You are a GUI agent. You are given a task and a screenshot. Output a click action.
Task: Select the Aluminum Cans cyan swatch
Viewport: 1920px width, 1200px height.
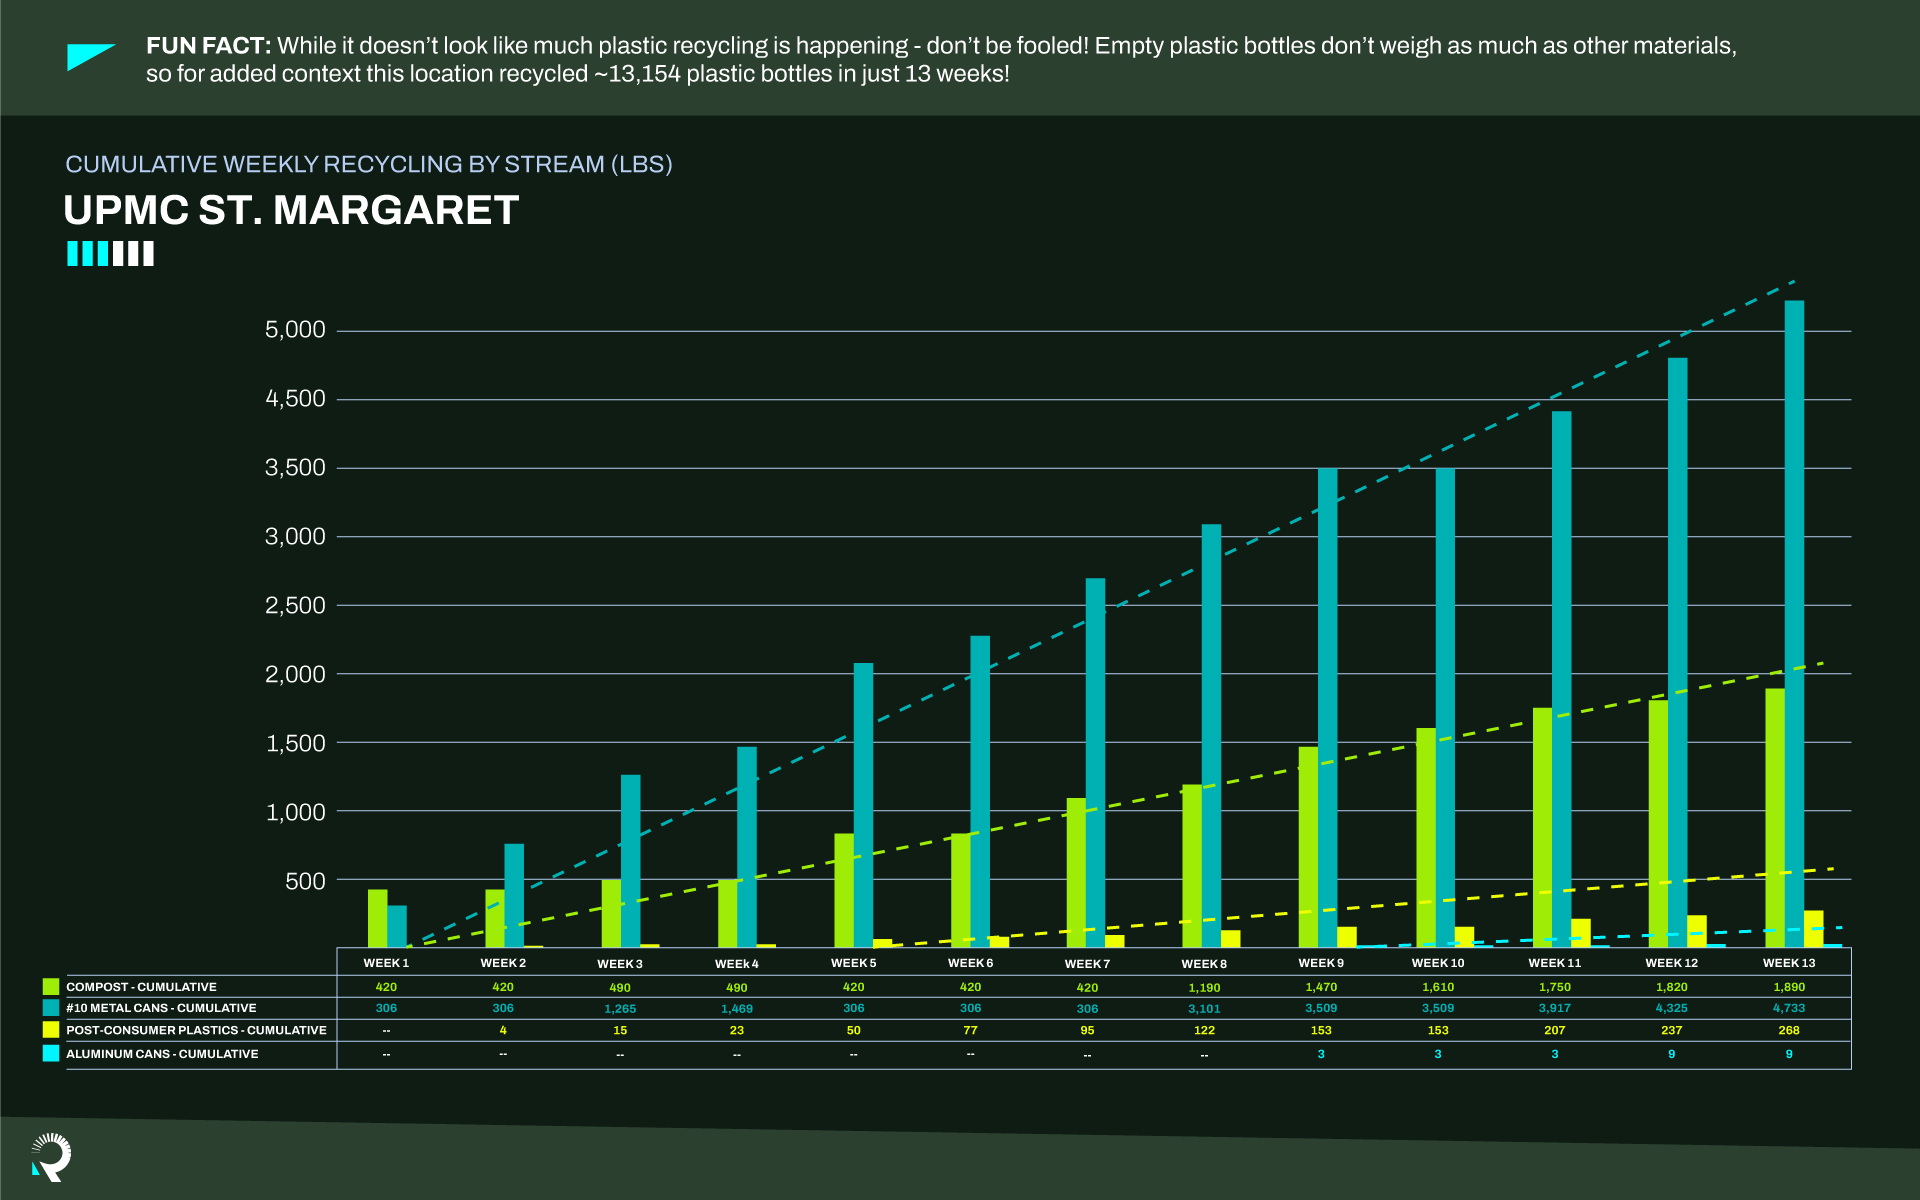(51, 1054)
